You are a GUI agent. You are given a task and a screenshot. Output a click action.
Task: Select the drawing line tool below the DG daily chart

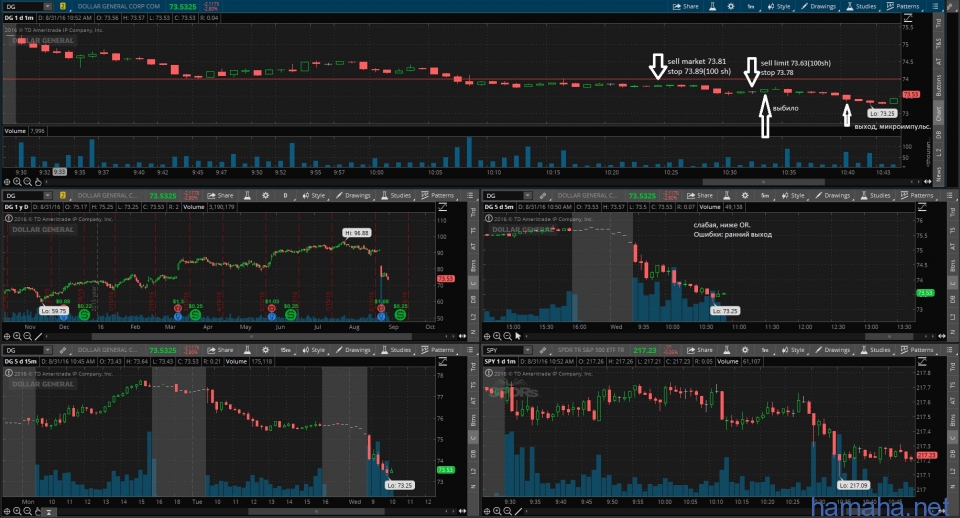[38, 336]
